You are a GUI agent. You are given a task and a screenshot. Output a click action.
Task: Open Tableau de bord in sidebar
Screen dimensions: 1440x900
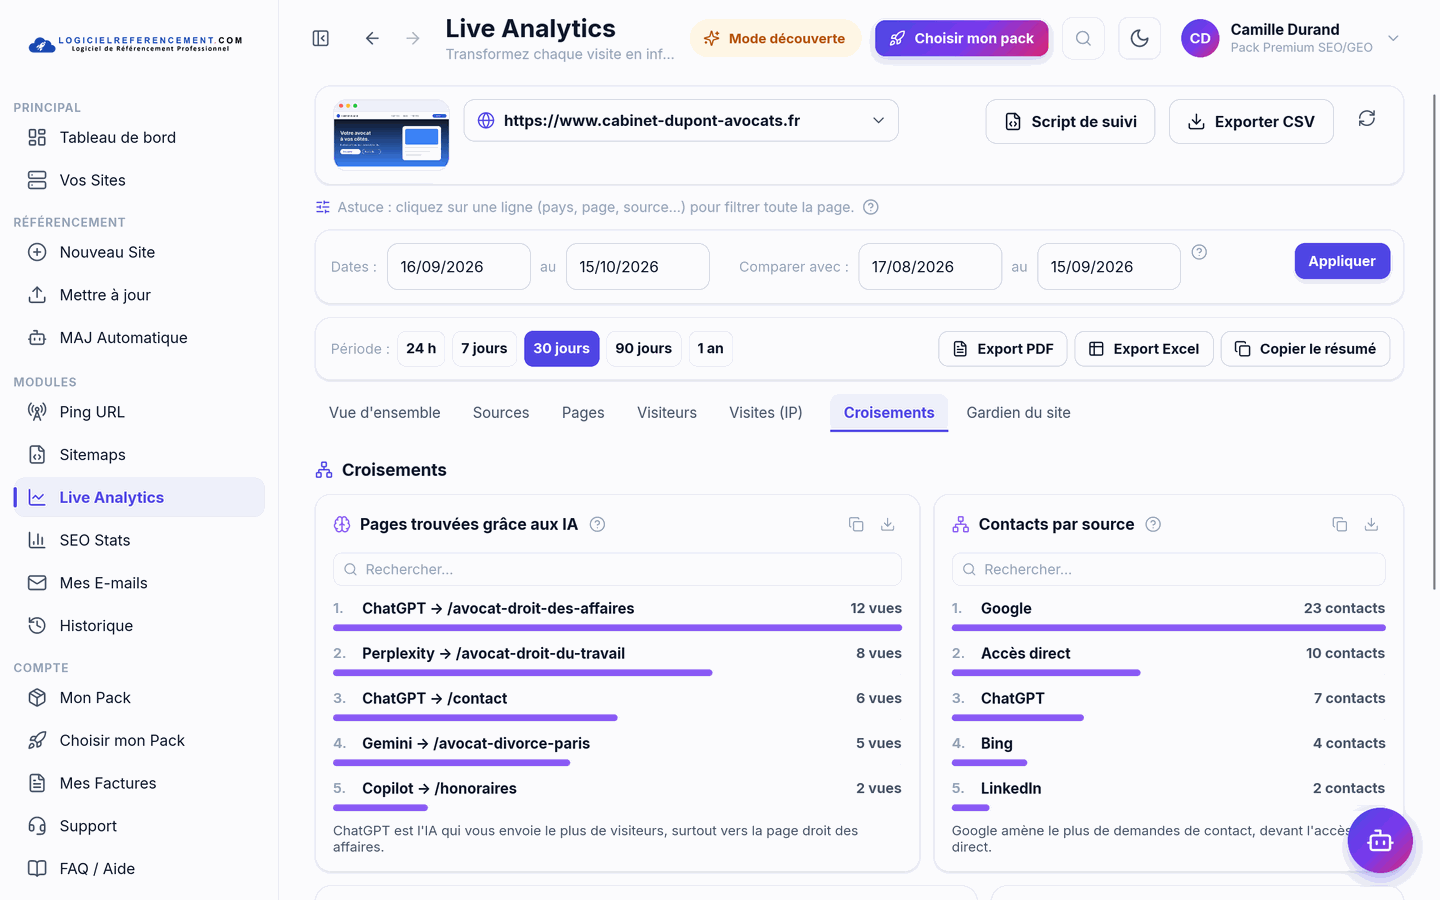tap(139, 137)
